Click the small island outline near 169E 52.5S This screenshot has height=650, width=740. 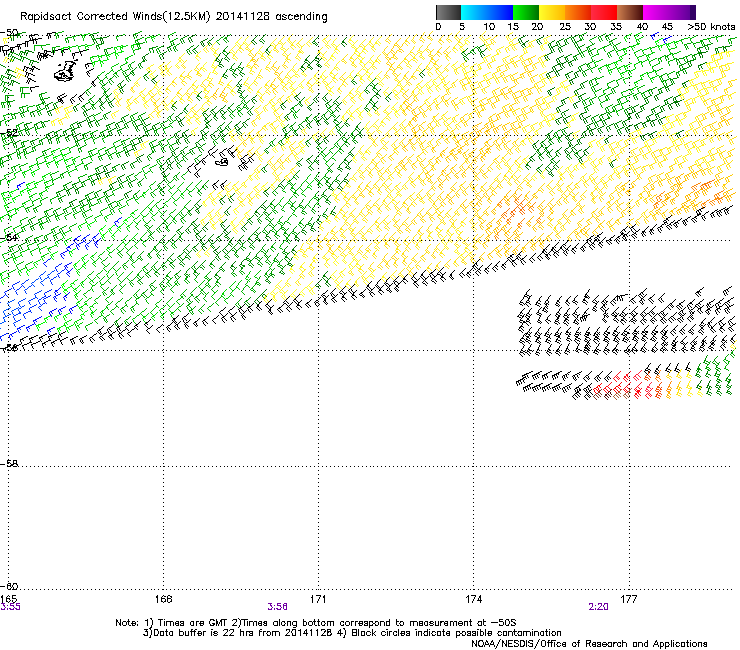coord(222,162)
